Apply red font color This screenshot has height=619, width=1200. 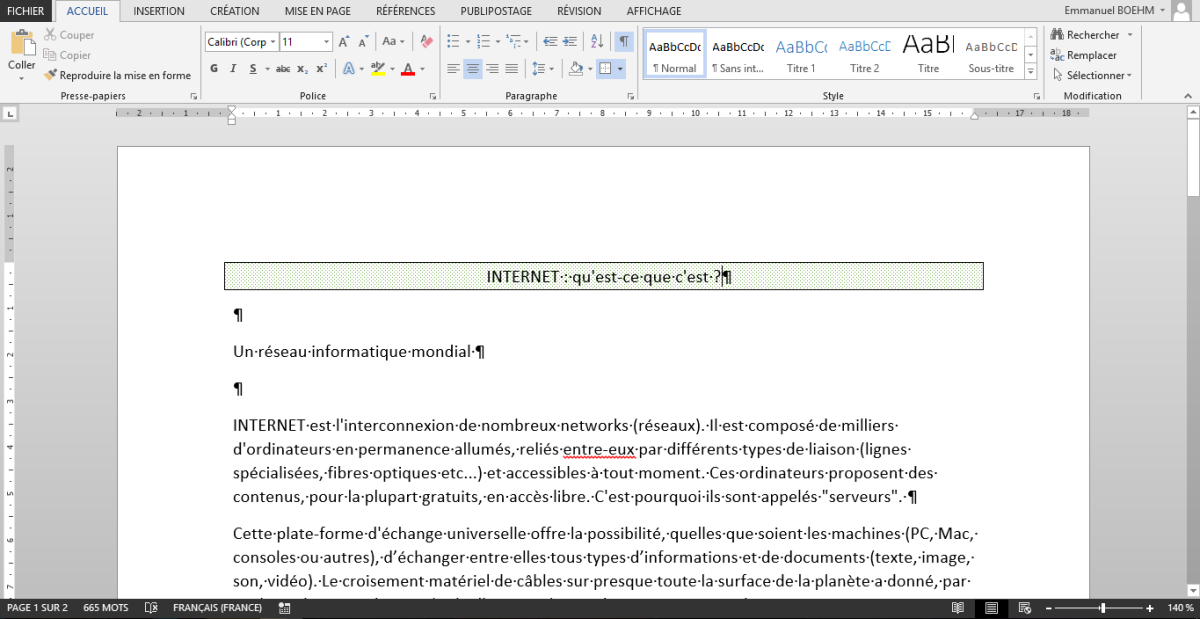click(407, 69)
